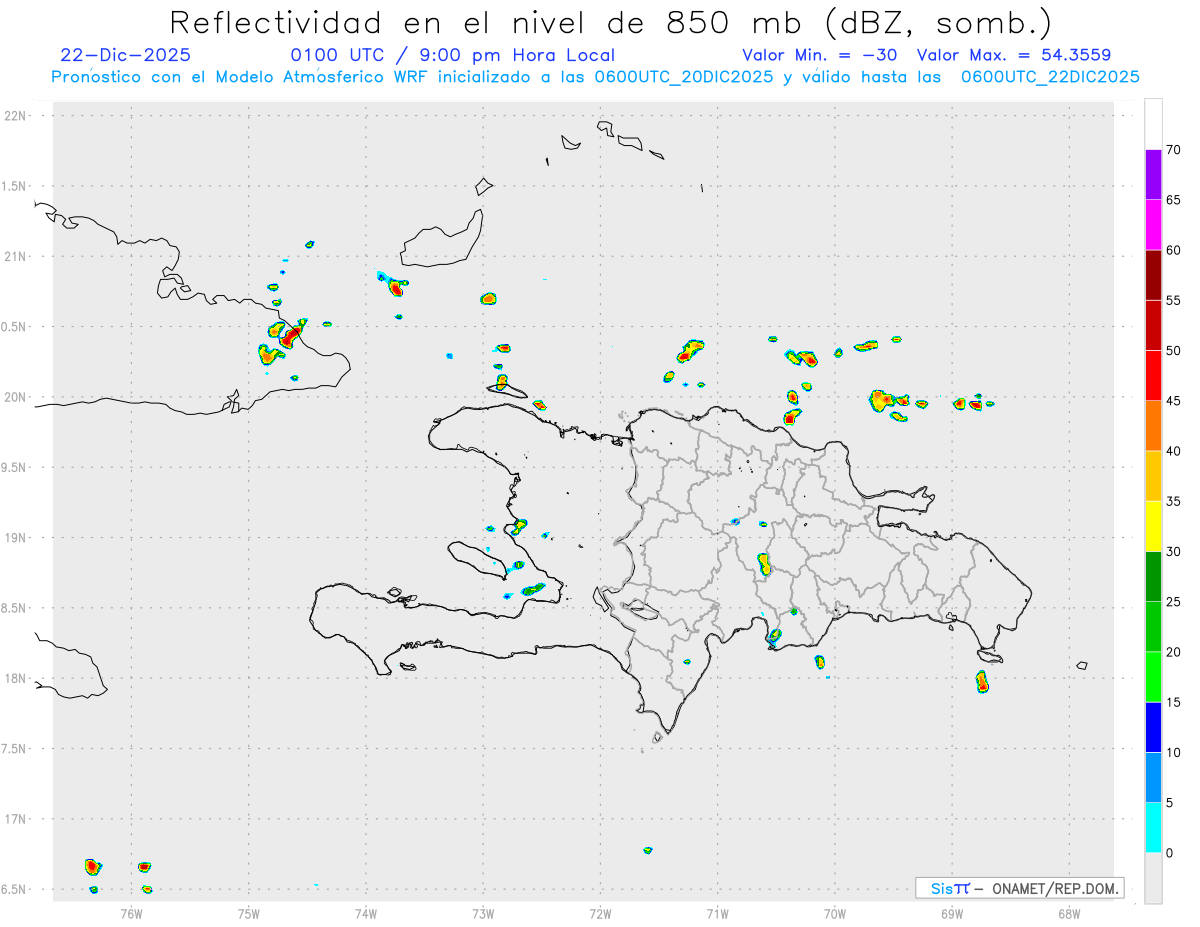
Task: Click the '68W' longitude label
Action: coord(1069,913)
